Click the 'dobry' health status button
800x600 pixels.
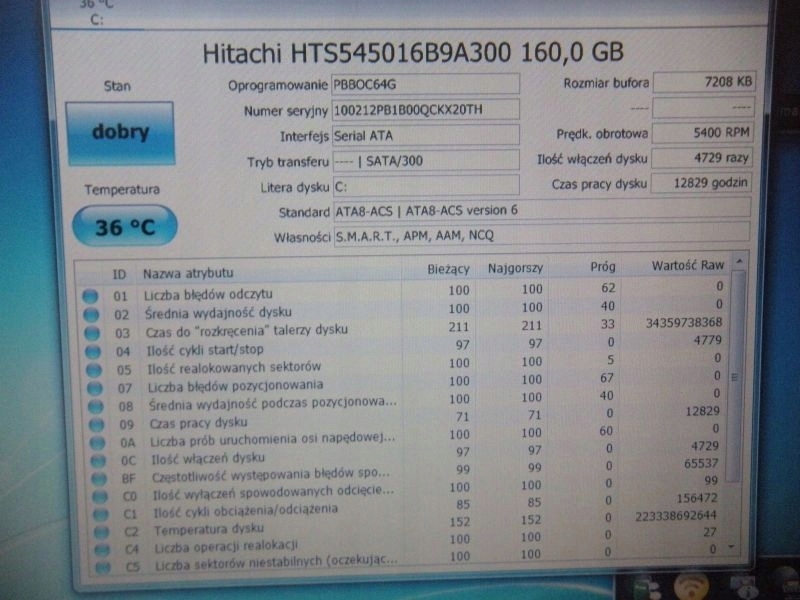click(x=120, y=133)
